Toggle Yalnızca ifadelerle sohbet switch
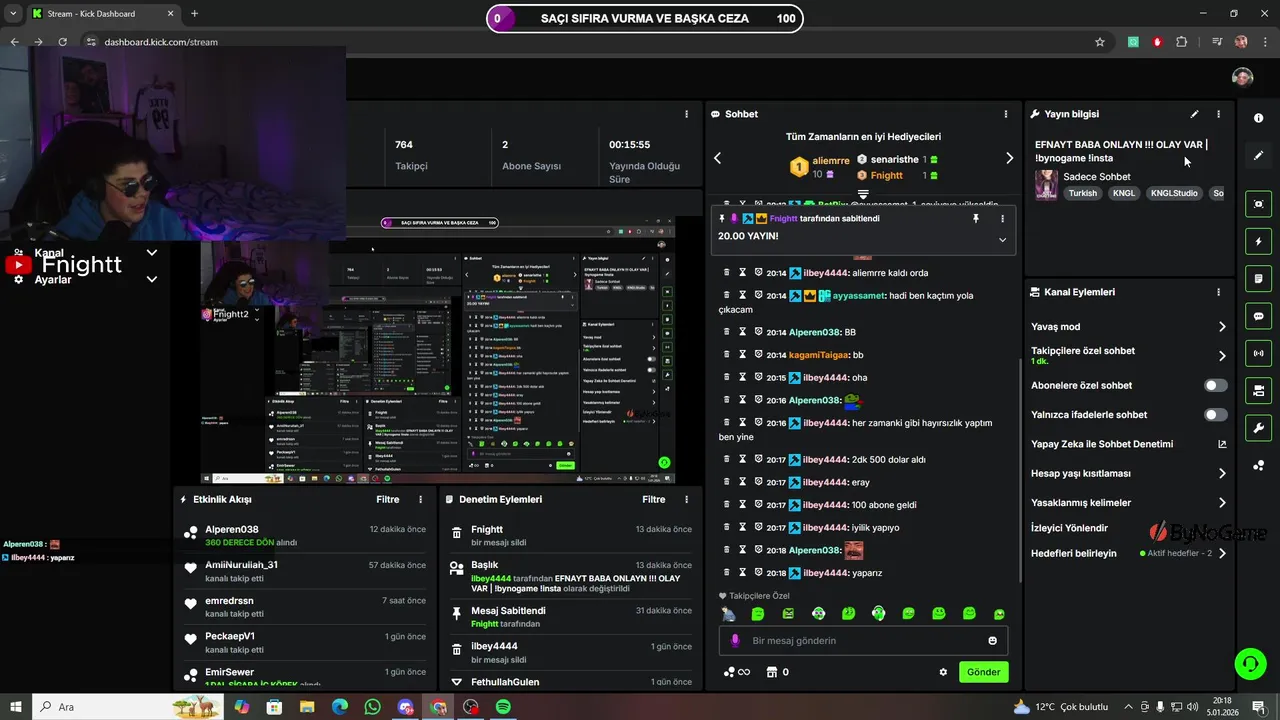 coord(1215,414)
